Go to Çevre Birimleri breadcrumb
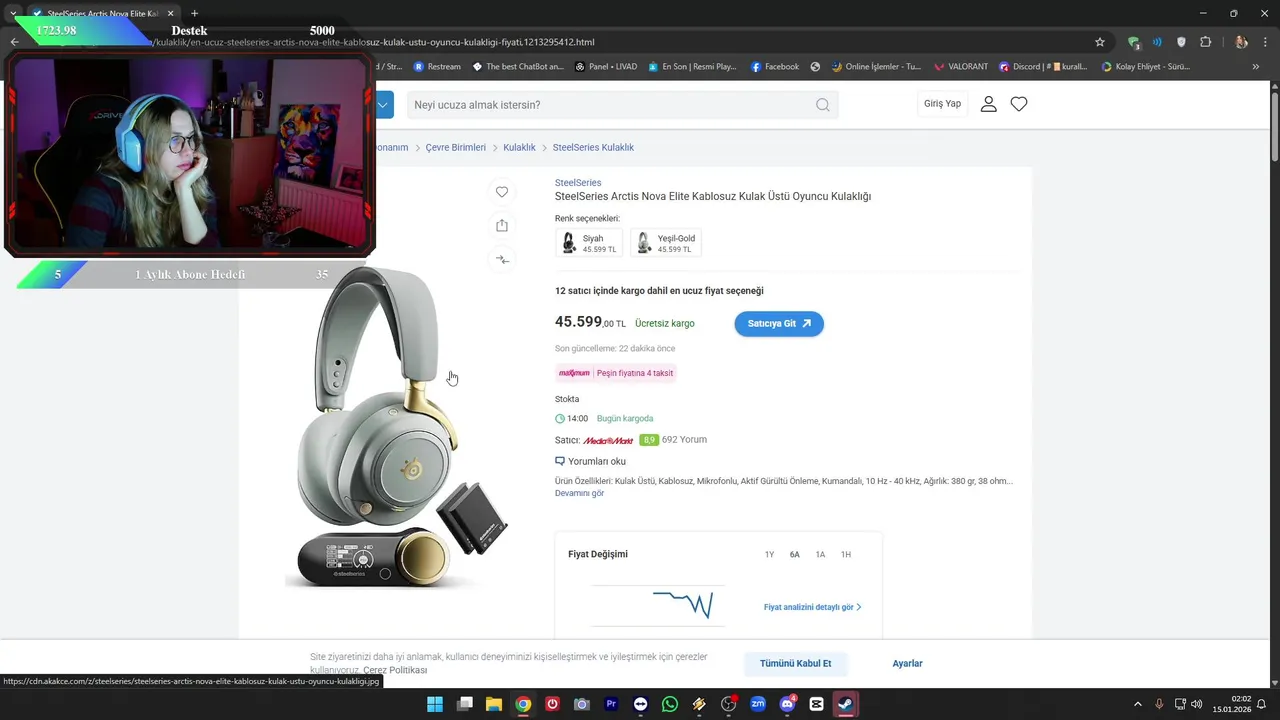The width and height of the screenshot is (1280, 720). pyautogui.click(x=456, y=147)
